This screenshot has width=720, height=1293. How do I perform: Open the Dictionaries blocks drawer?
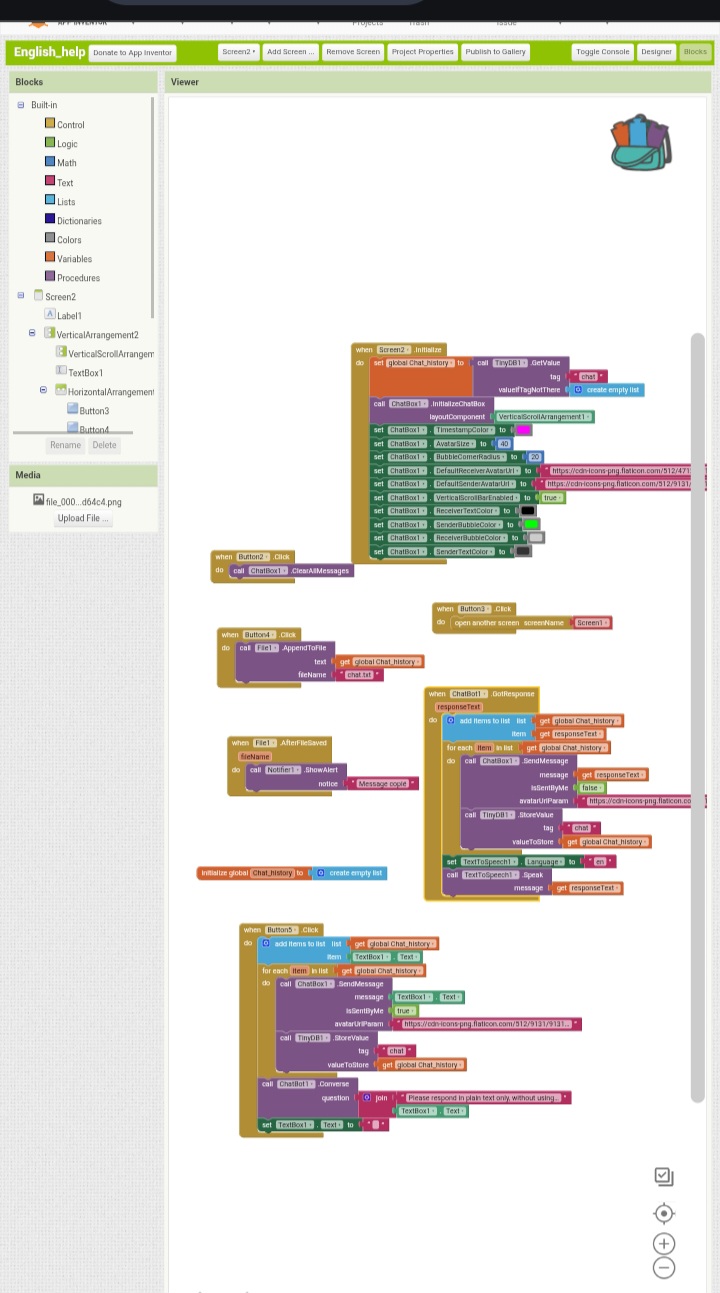(x=79, y=221)
